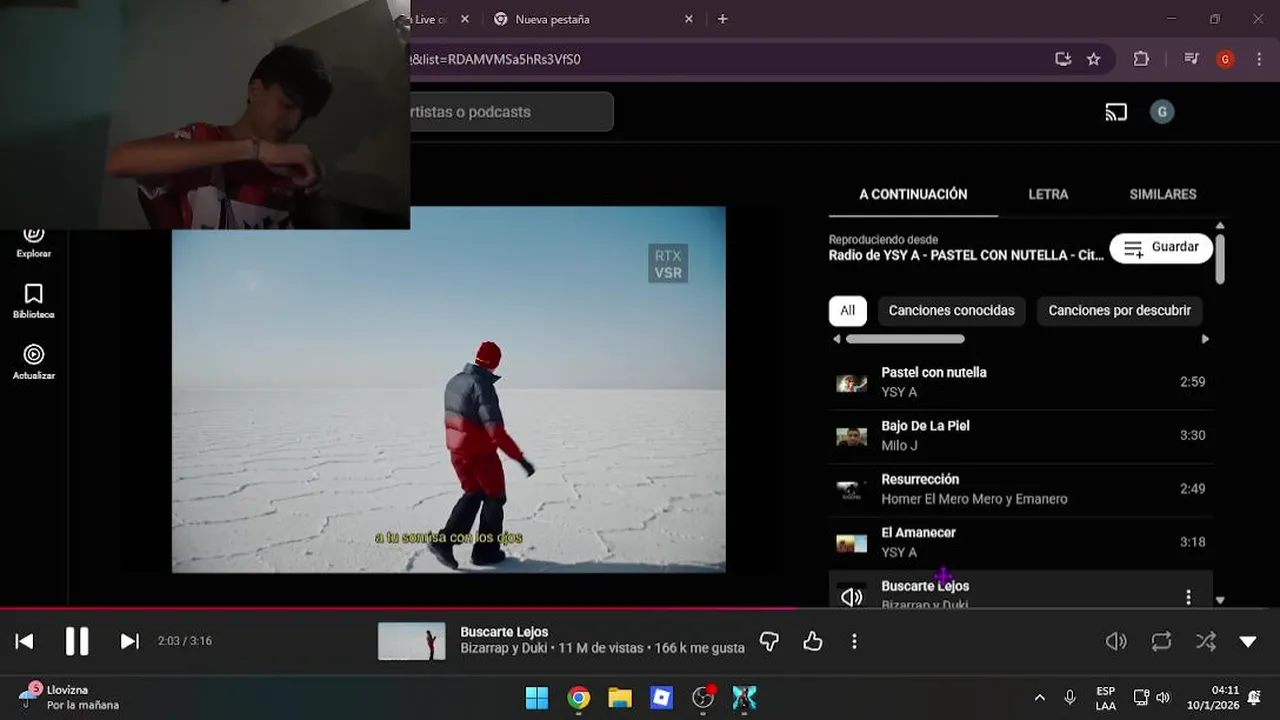
Task: Click the queue panel scroll-down arrow
Action: pos(1220,600)
